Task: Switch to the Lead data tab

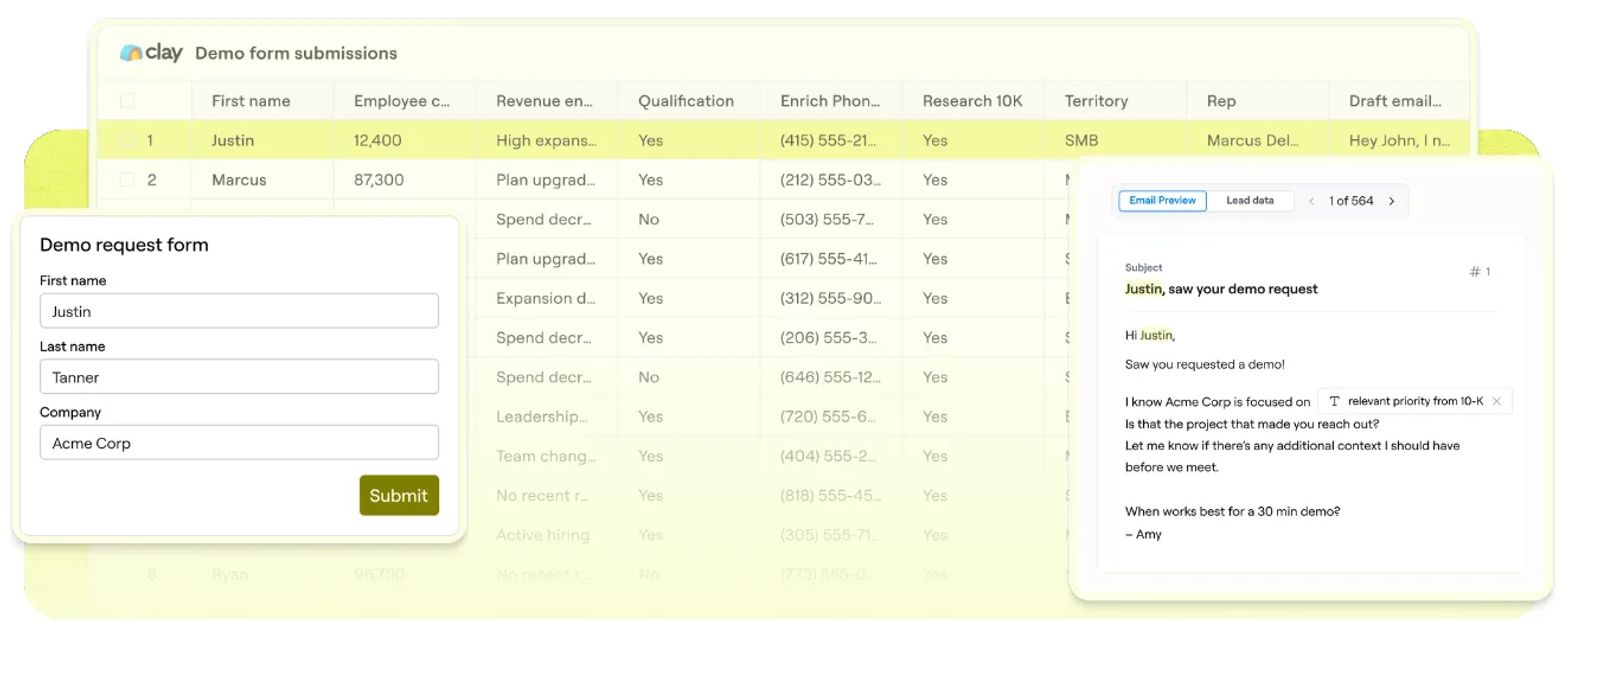Action: [1250, 201]
